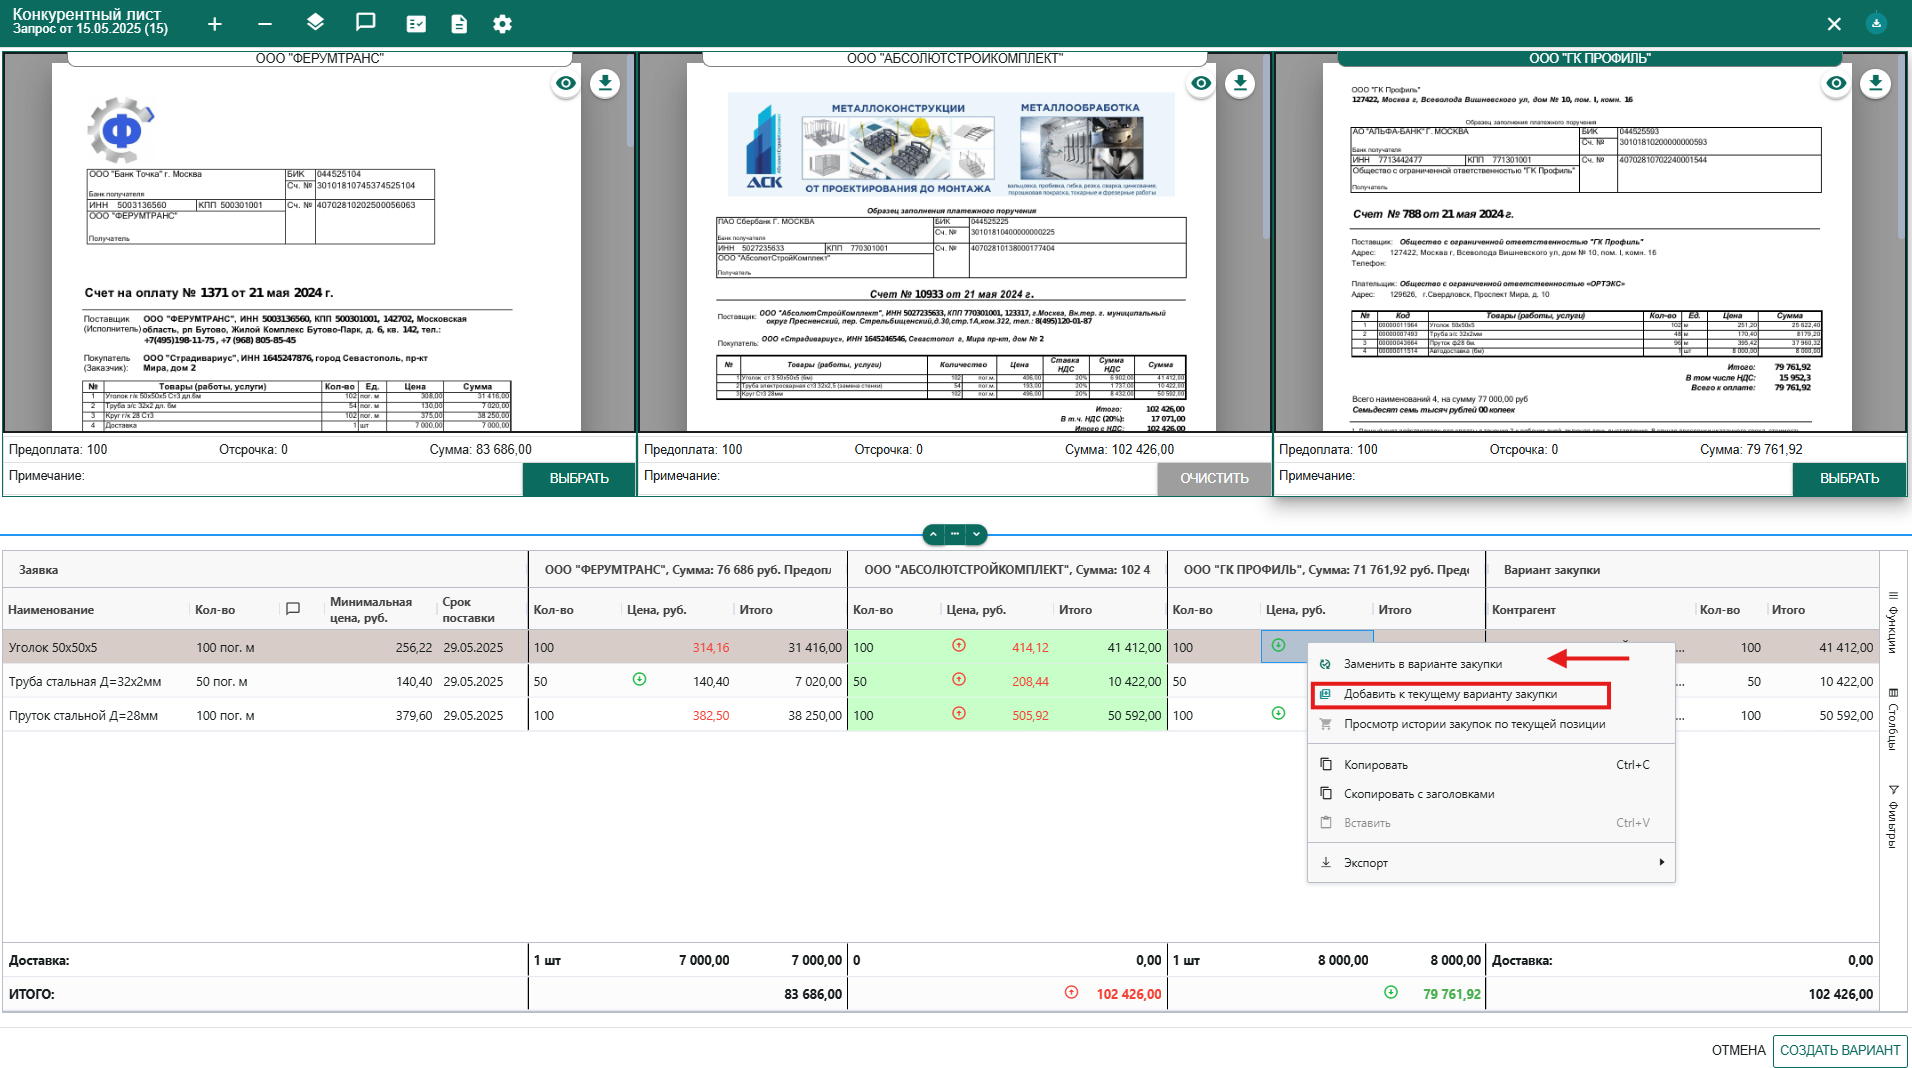Click green icon in Уголок ГК ПРОФИЛЬ price cell

pyautogui.click(x=1278, y=646)
